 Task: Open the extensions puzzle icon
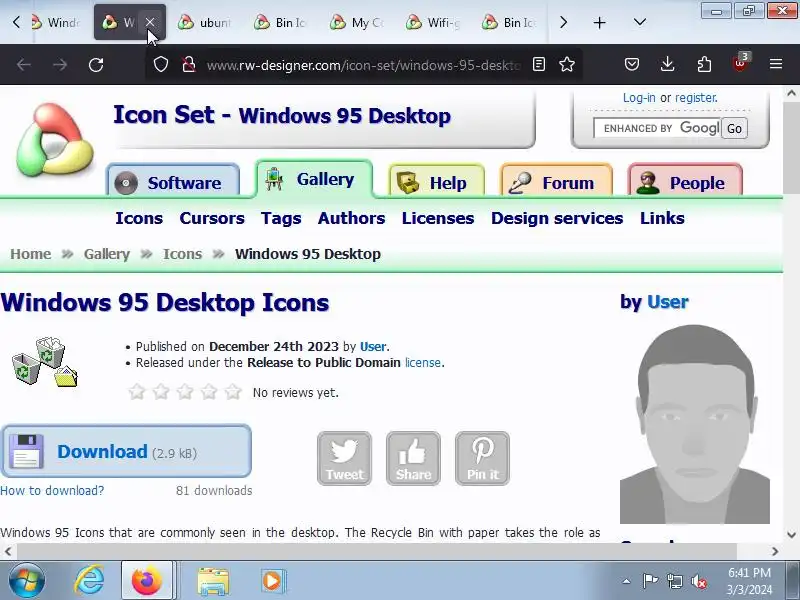[704, 64]
